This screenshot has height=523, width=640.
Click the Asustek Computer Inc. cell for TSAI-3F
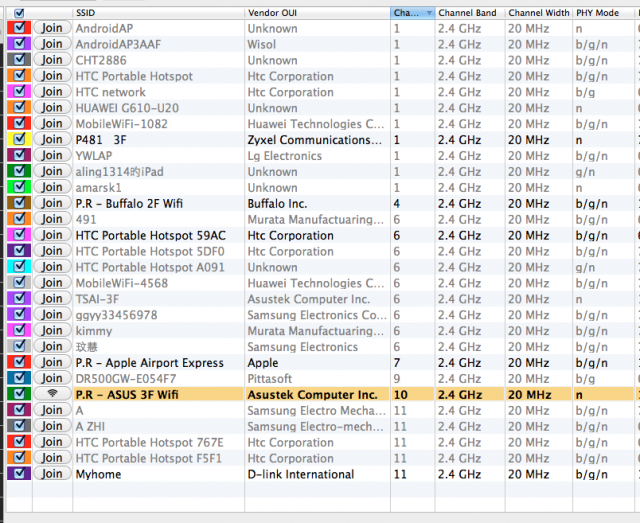[x=309, y=299]
